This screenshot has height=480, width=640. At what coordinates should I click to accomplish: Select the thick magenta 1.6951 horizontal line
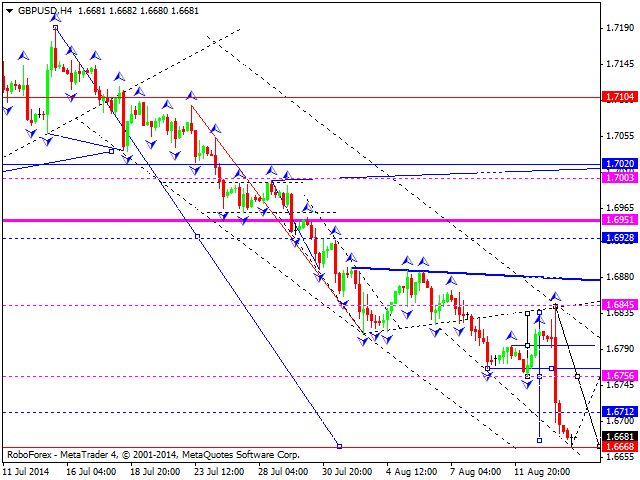[301, 220]
